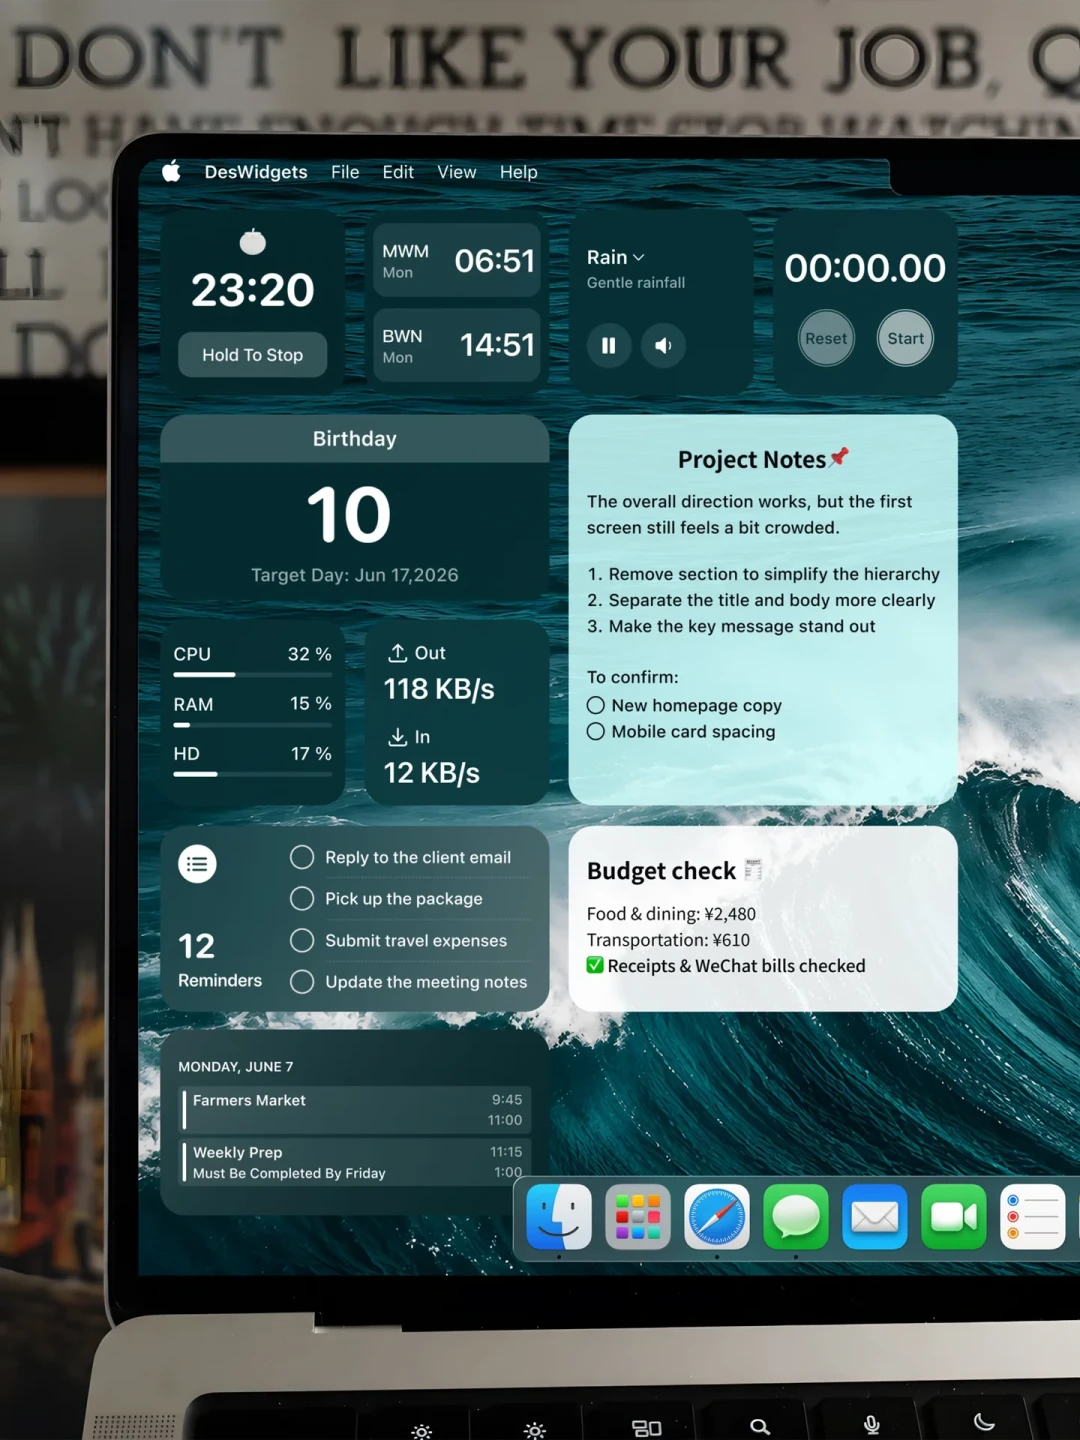This screenshot has width=1080, height=1440.
Task: Click the upload arrow icon beside Out
Action: (x=397, y=653)
